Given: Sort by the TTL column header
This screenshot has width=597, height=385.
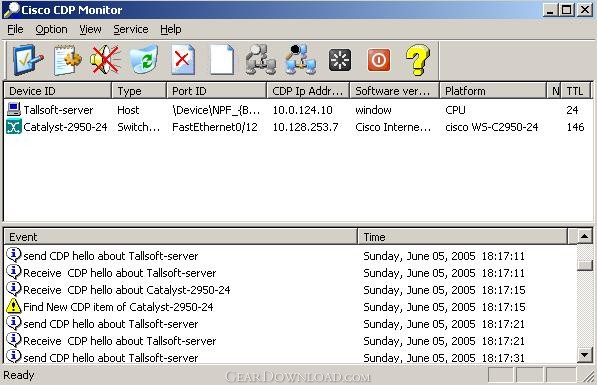Looking at the screenshot, I should [575, 91].
